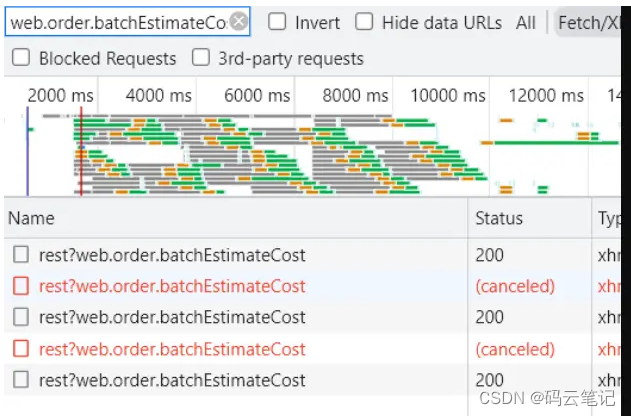The height and width of the screenshot is (416, 631).
Task: Open first red canceled batchEstimateCost request
Action: (x=172, y=286)
